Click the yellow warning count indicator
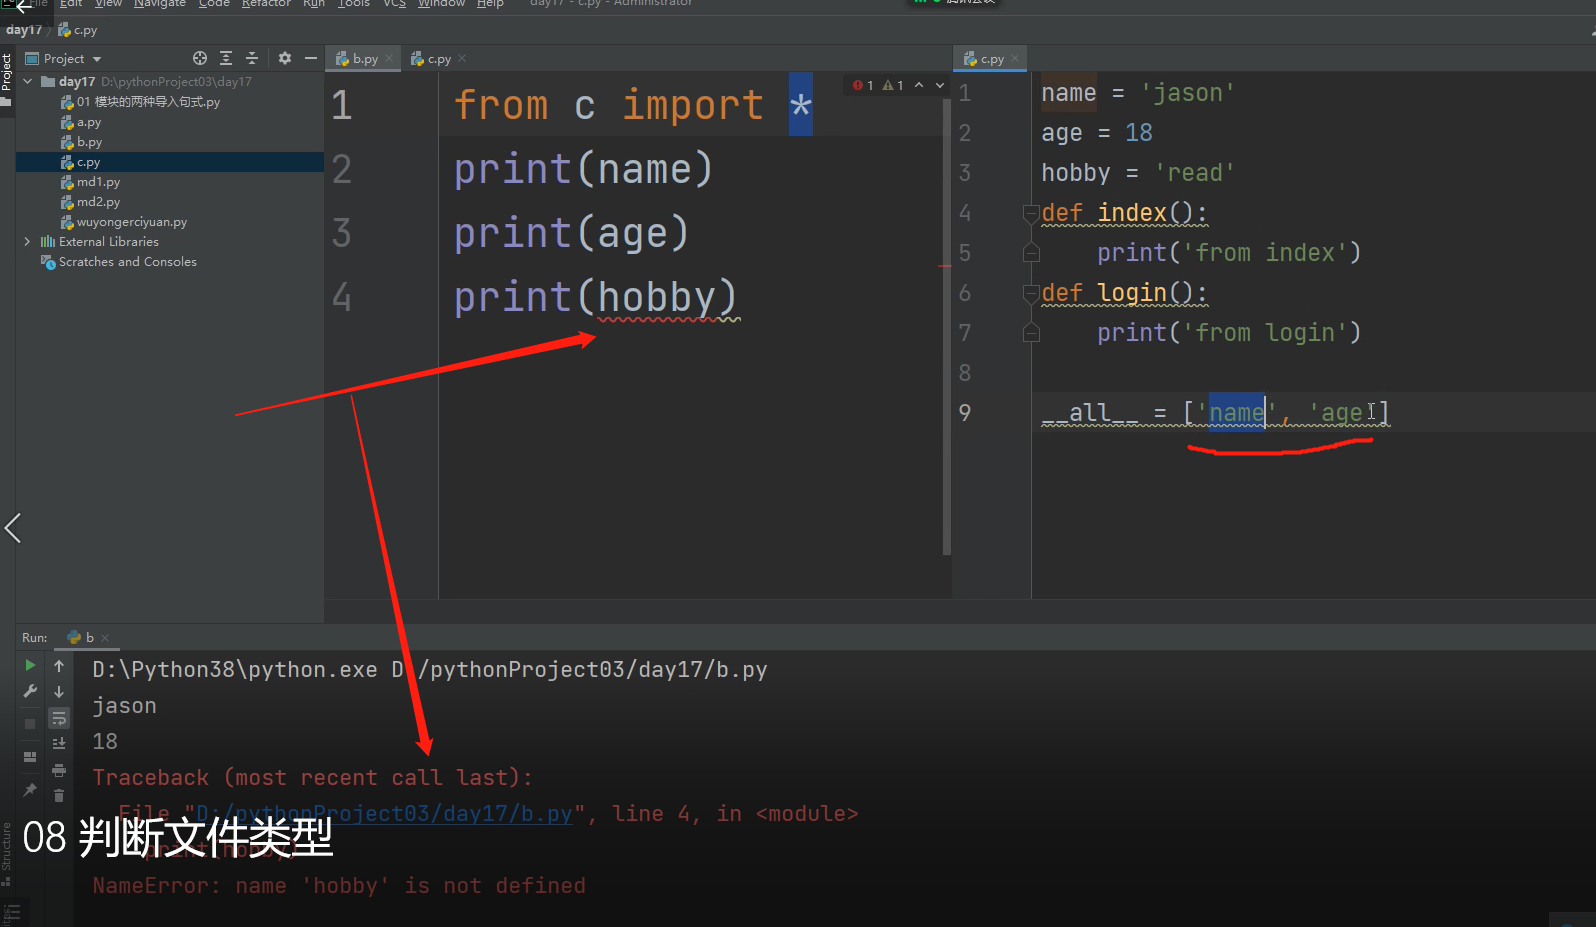This screenshot has width=1596, height=927. tap(893, 86)
